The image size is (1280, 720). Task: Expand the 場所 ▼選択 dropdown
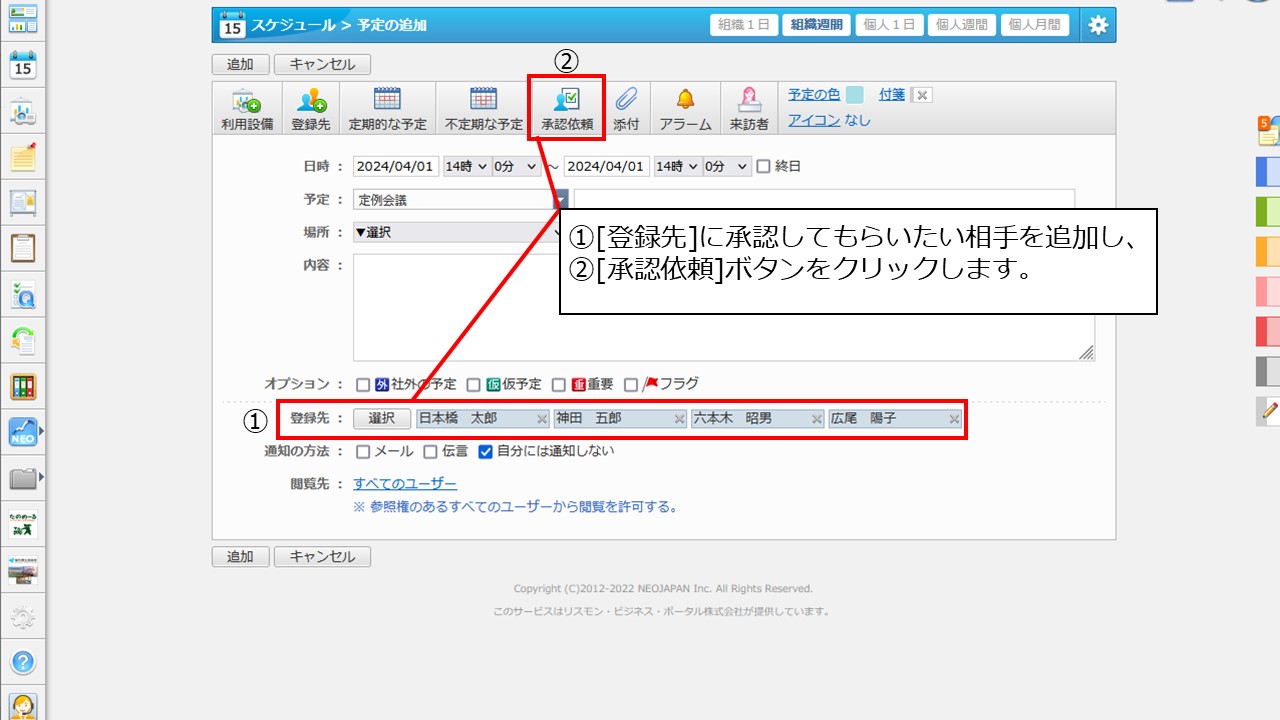[455, 232]
